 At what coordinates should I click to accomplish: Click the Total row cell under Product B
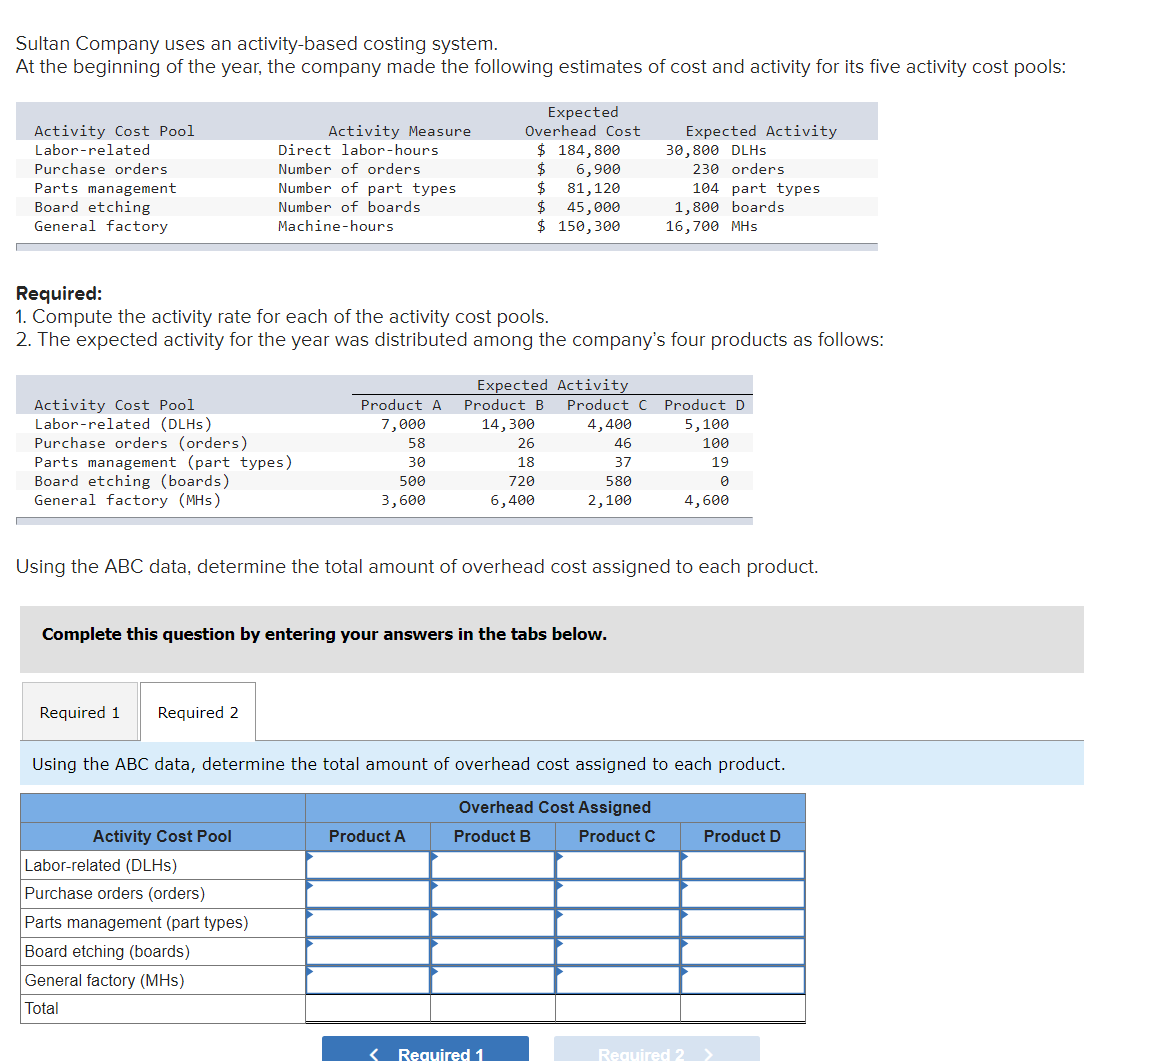tap(492, 1008)
